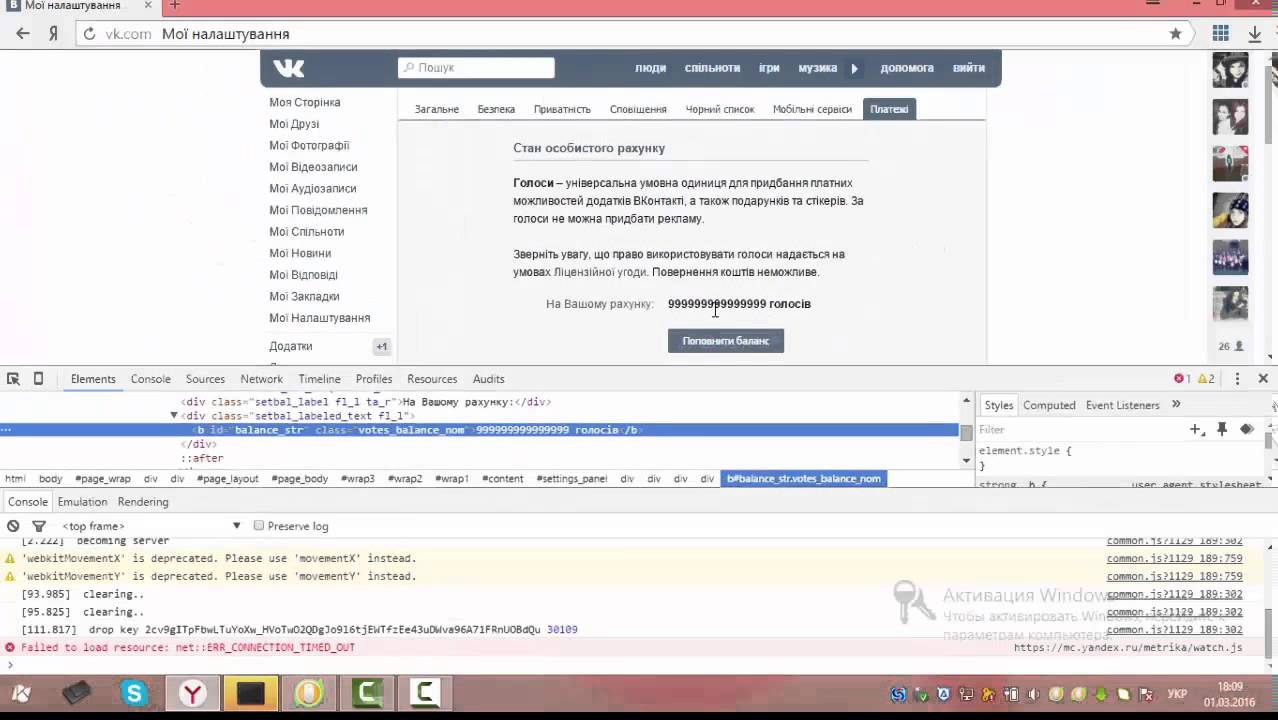The height and width of the screenshot is (720, 1278).
Task: Click the music player arrow in VK header
Action: (854, 68)
